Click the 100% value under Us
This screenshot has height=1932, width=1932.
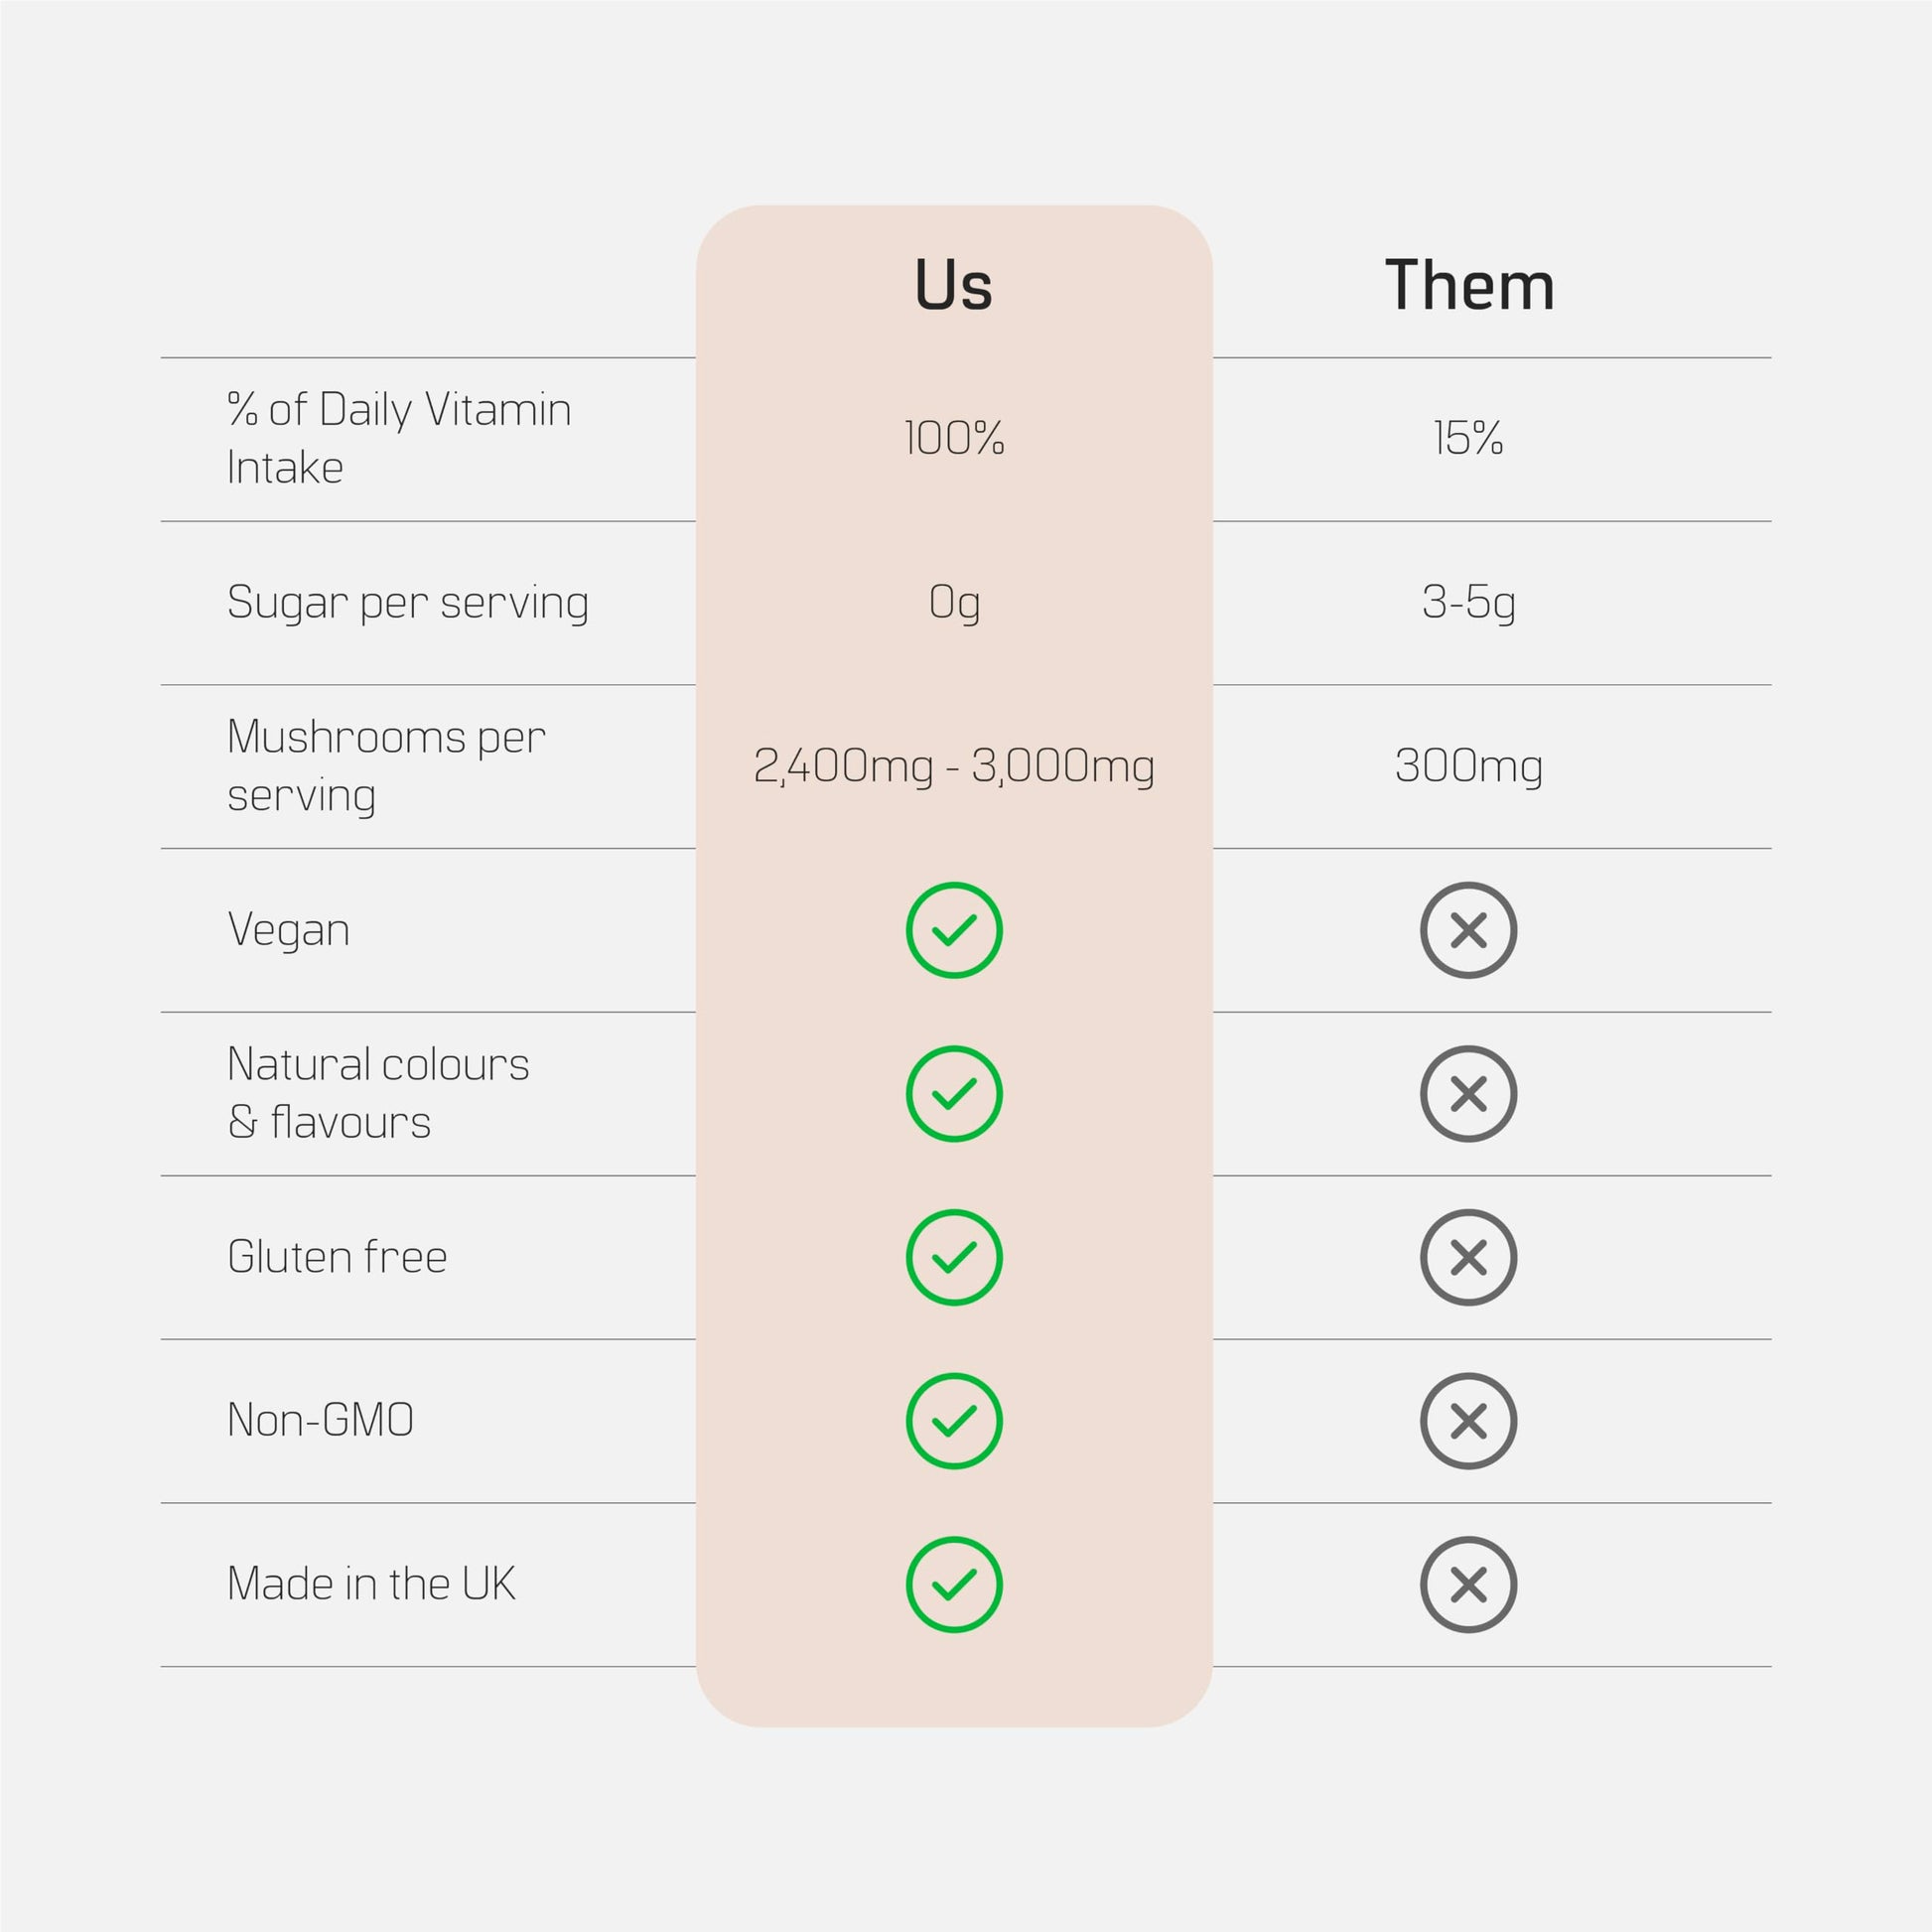954,439
